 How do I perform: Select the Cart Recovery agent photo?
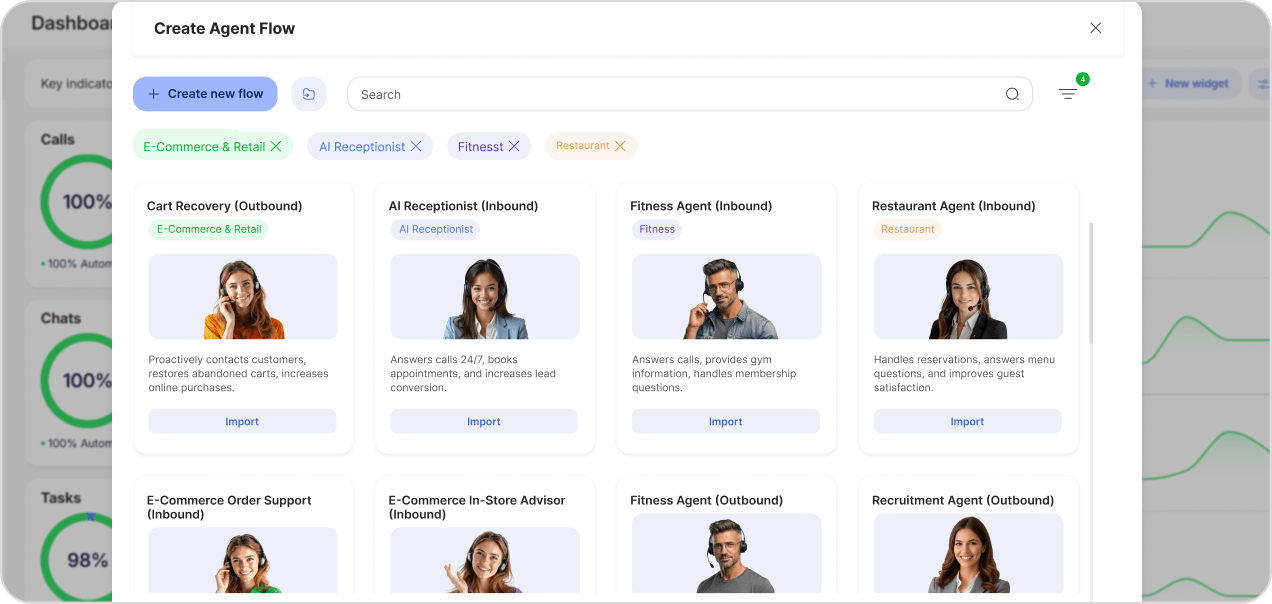point(243,297)
